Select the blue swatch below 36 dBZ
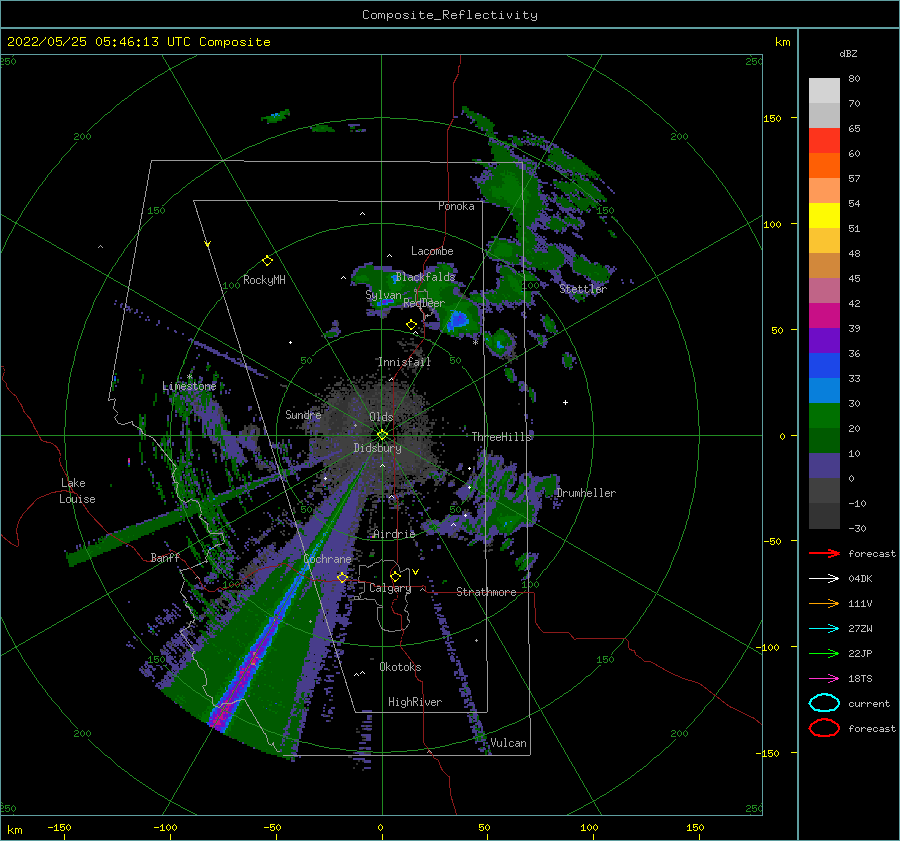The width and height of the screenshot is (900, 841). [x=824, y=365]
